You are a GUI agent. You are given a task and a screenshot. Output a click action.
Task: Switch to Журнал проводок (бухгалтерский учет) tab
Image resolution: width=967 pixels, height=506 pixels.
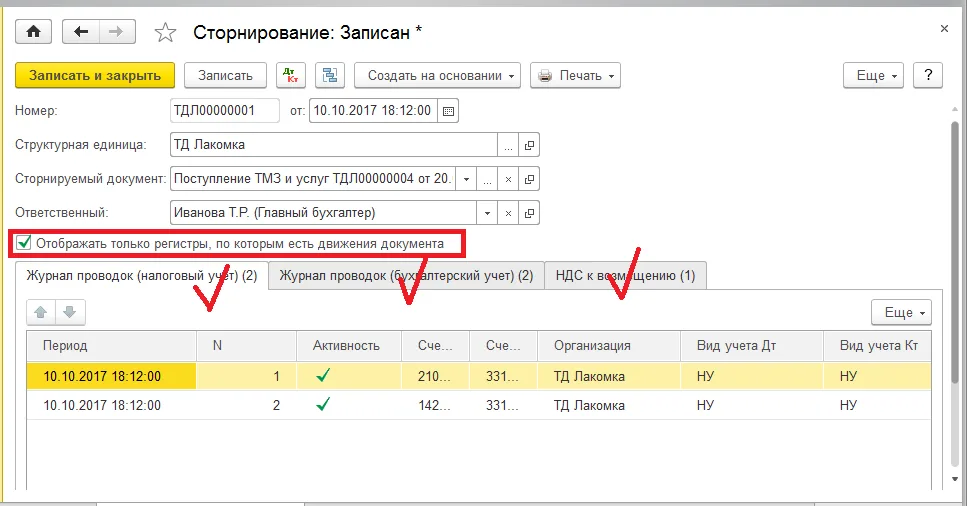pos(406,276)
